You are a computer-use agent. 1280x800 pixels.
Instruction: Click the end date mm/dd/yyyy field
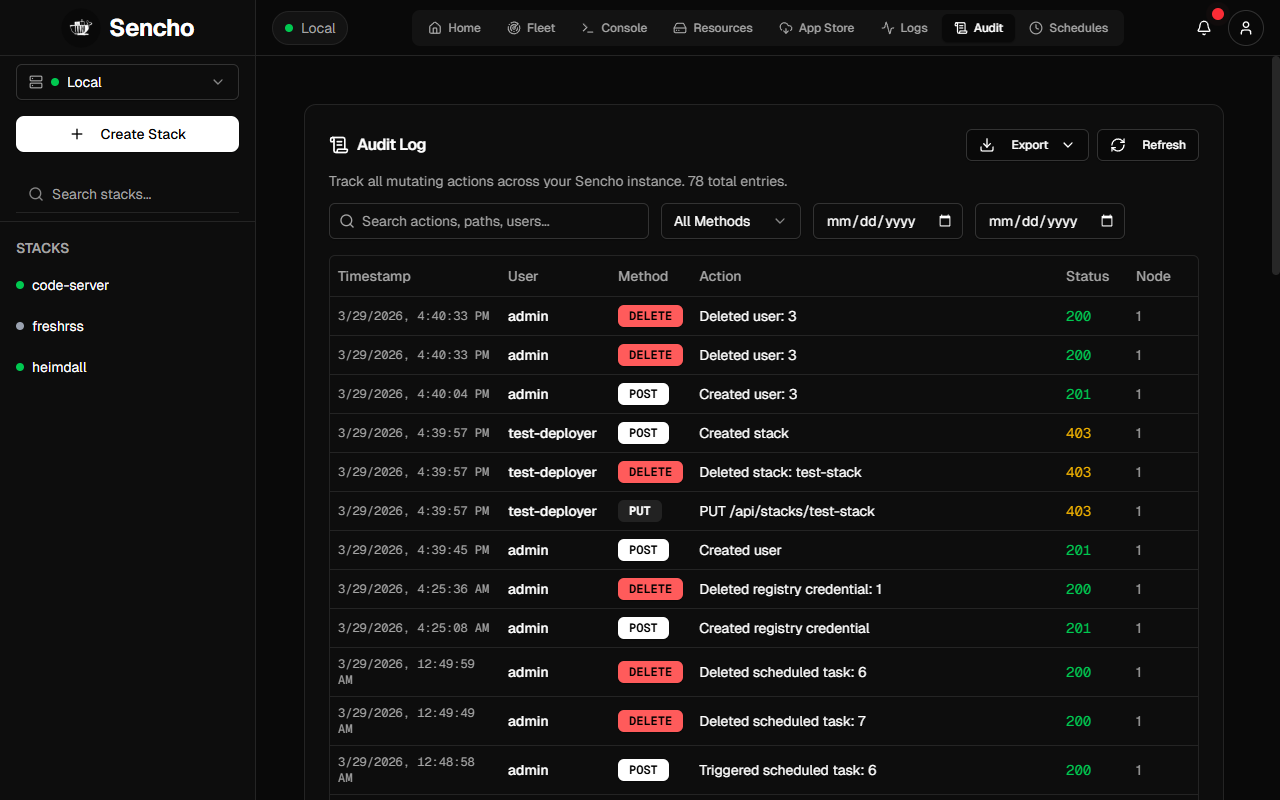[x=1050, y=221]
